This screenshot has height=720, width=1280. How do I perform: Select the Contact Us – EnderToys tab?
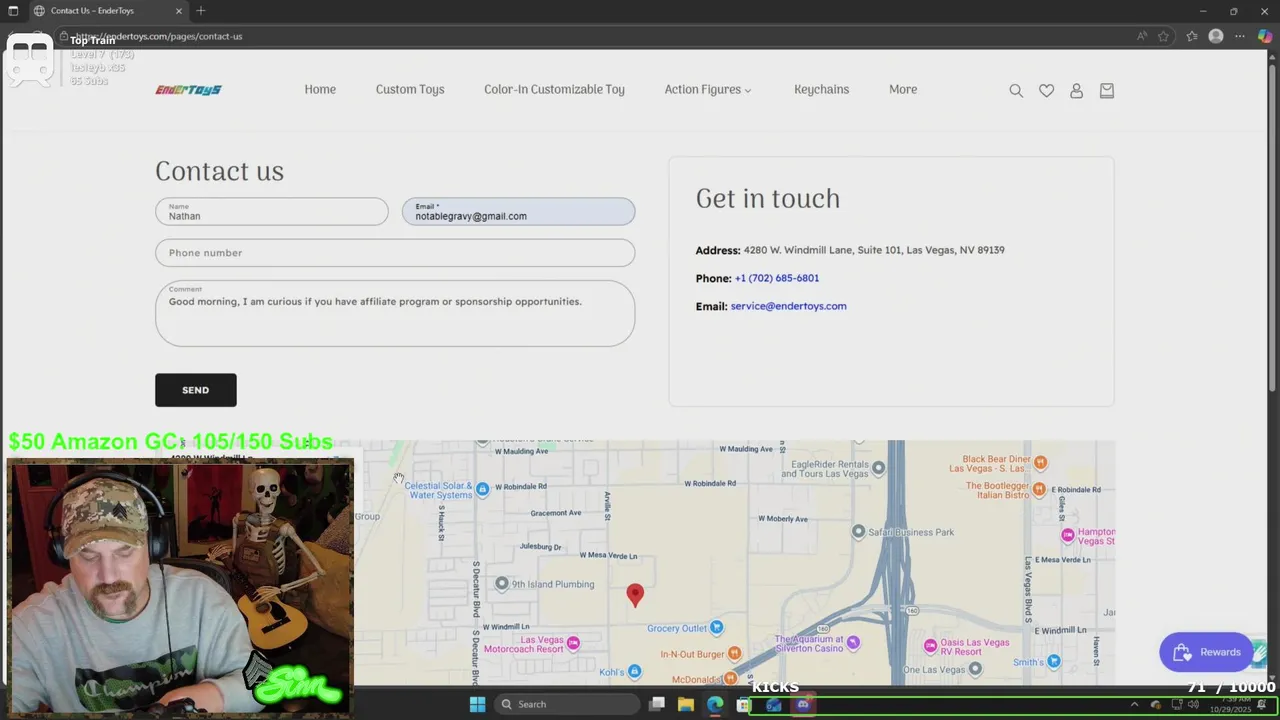click(107, 11)
